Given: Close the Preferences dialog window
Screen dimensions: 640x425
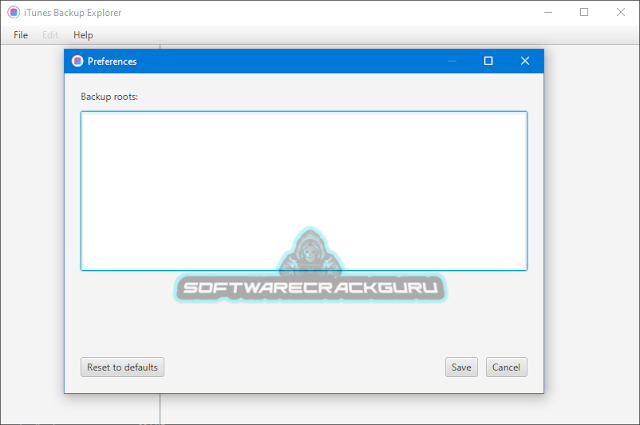Looking at the screenshot, I should point(525,61).
